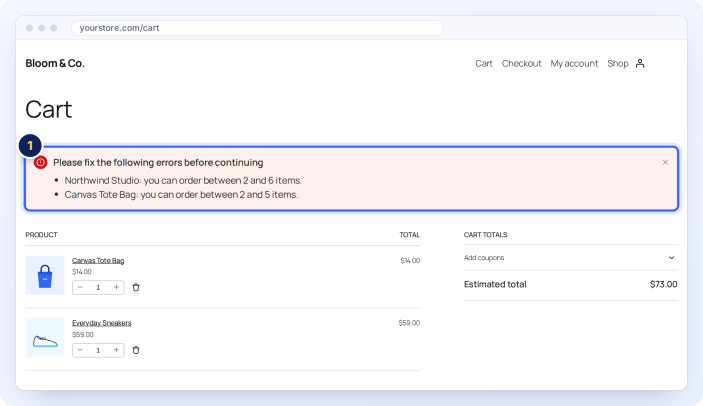Viewport: 703px width, 406px height.
Task: Go to Cart in the navigation
Action: (484, 64)
